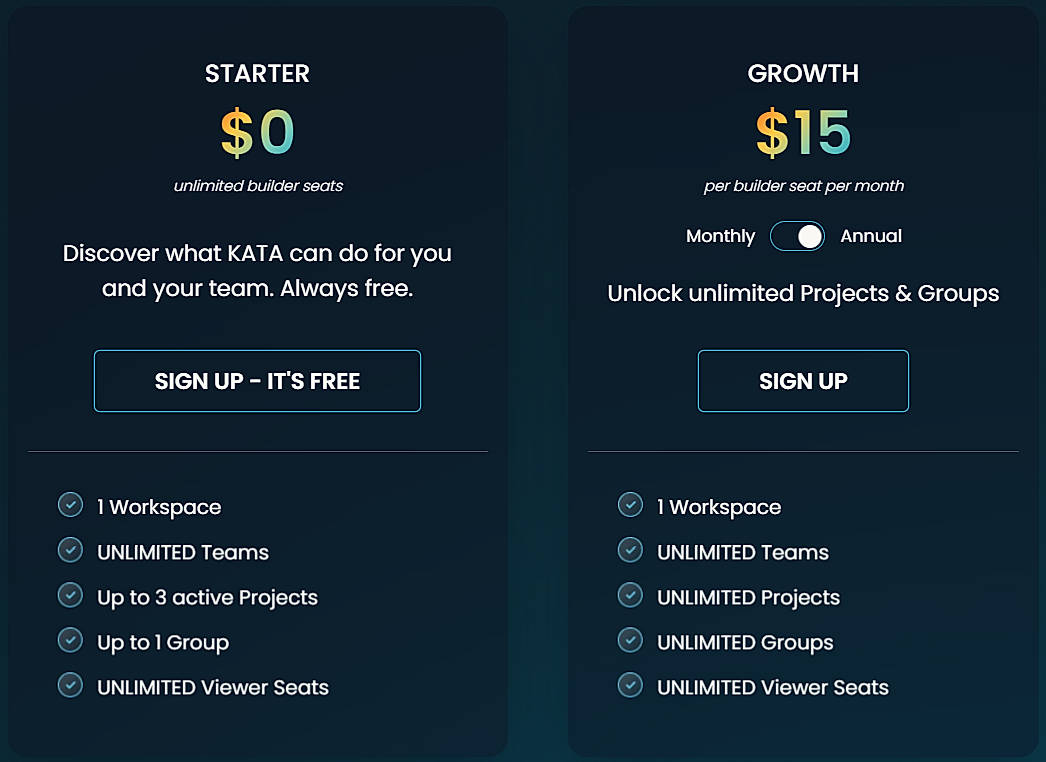Click the checkmark beside Growth's UNLIMITED Viewer Seats
This screenshot has width=1046, height=762.
[x=630, y=685]
